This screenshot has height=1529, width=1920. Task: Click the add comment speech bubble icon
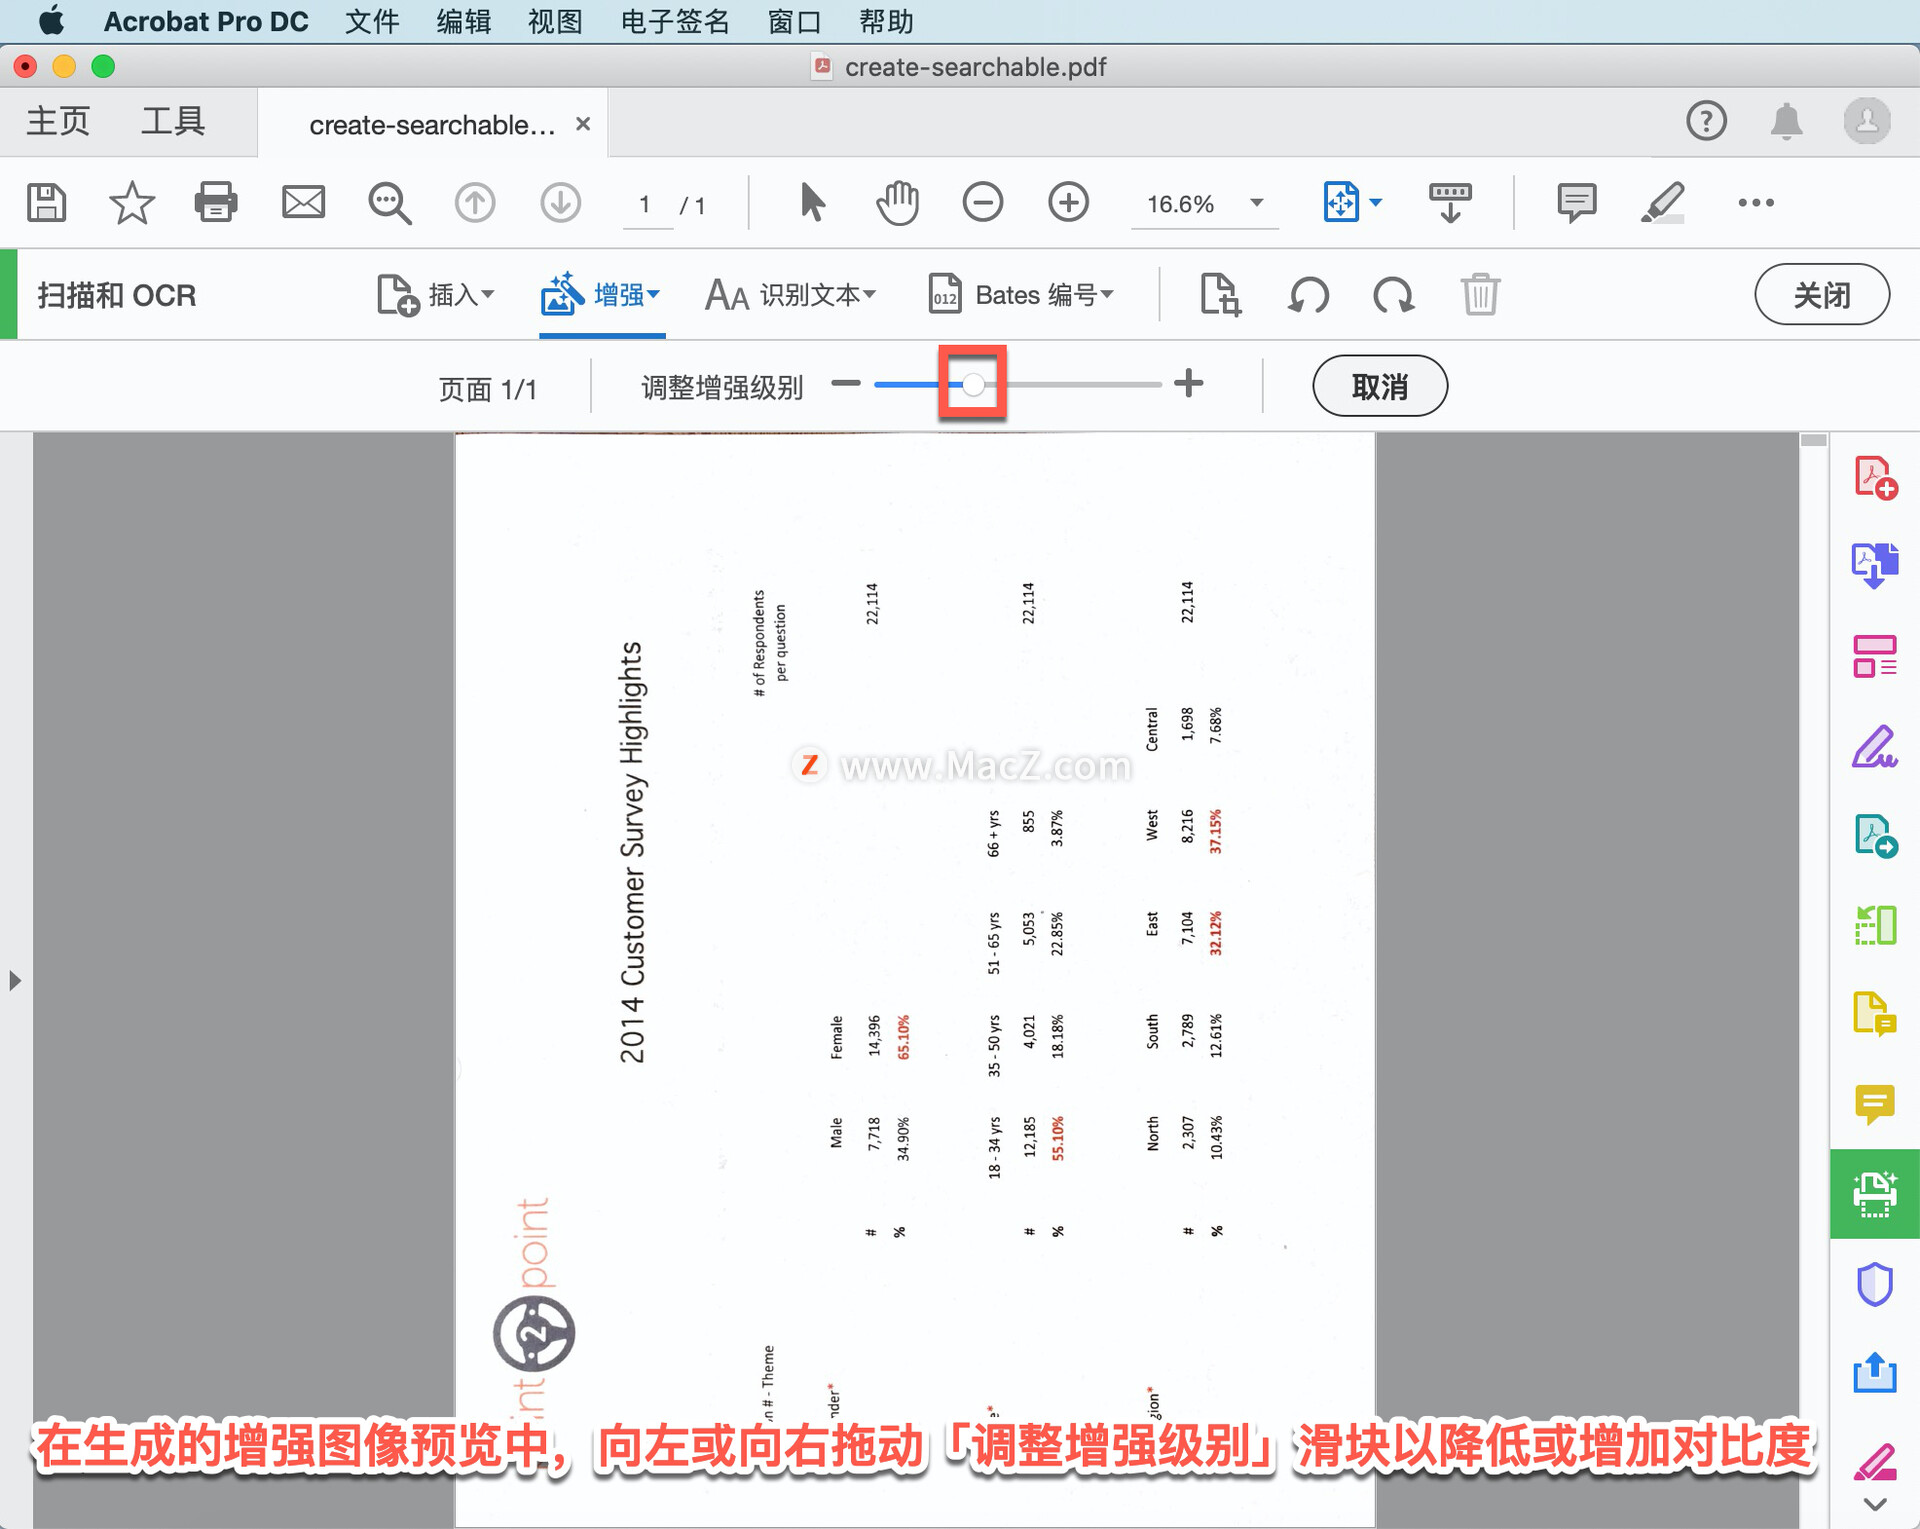[x=1576, y=203]
